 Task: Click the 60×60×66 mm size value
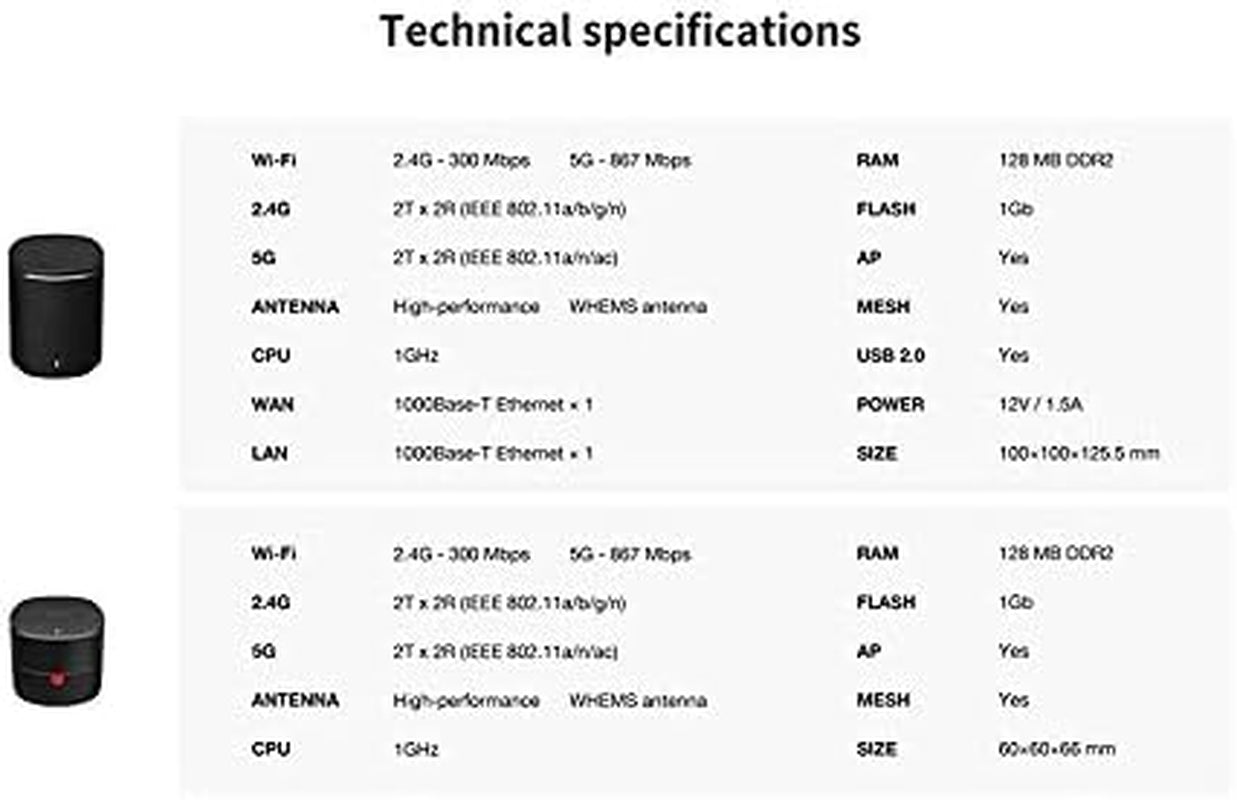pos(1056,749)
